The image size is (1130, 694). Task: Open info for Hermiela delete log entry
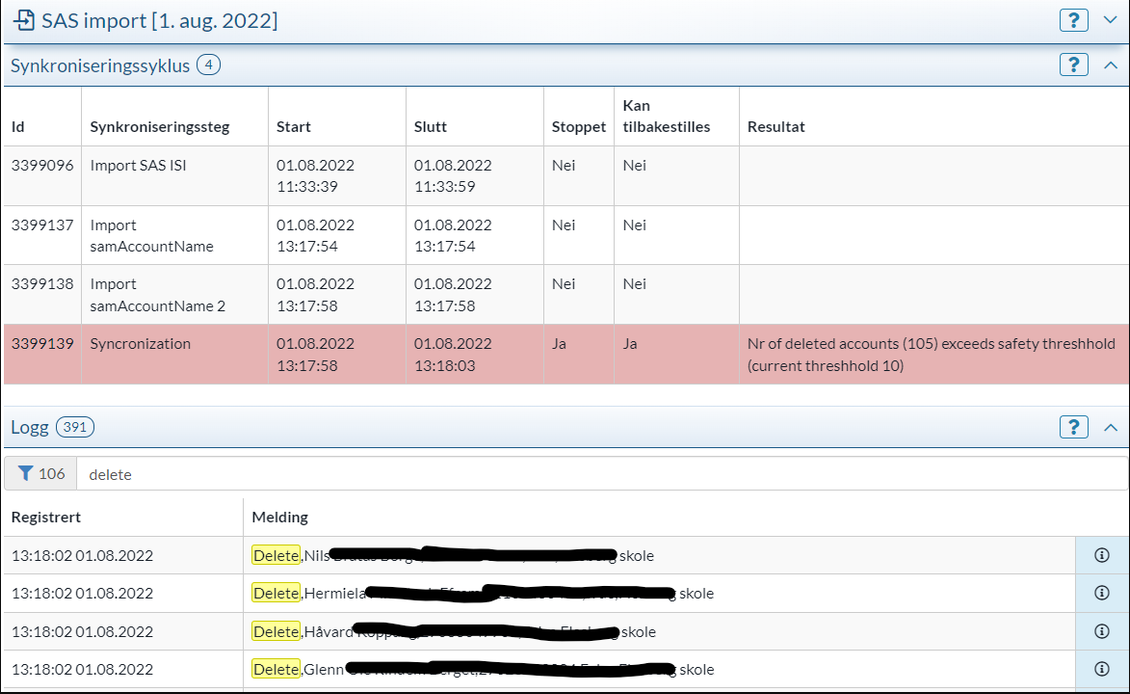click(x=1102, y=593)
